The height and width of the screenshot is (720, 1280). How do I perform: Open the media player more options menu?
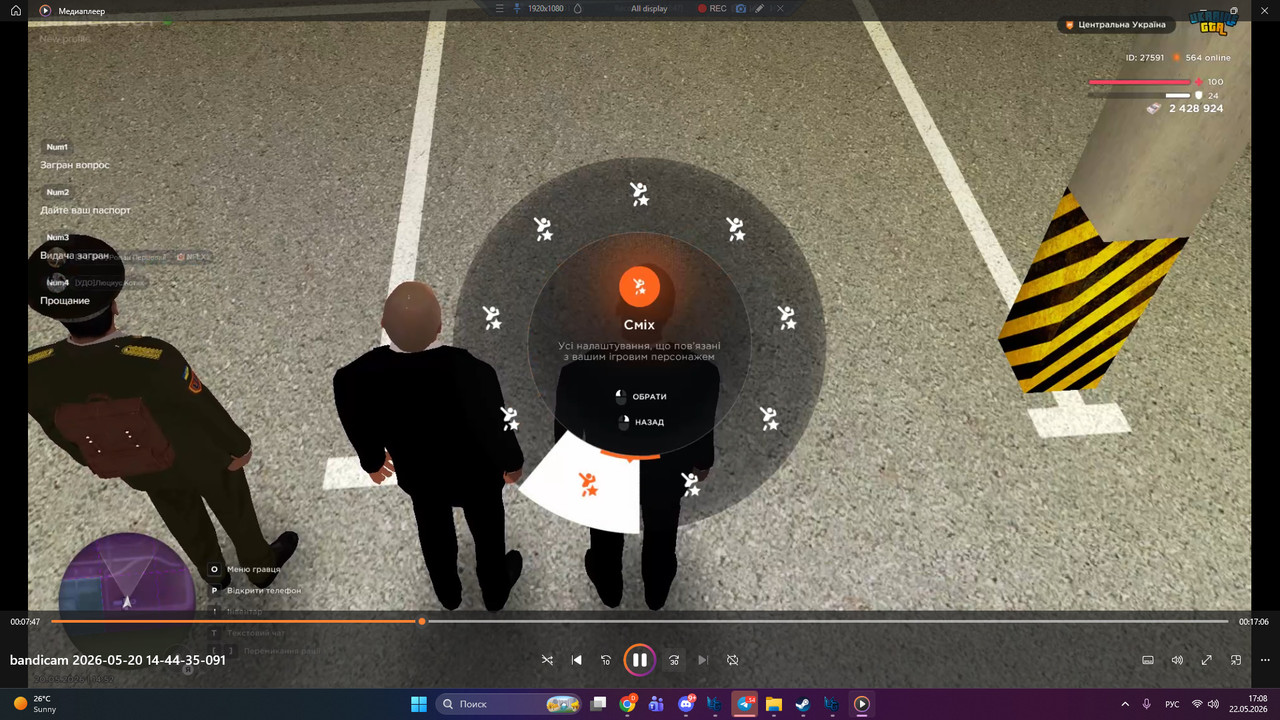[x=1265, y=660]
